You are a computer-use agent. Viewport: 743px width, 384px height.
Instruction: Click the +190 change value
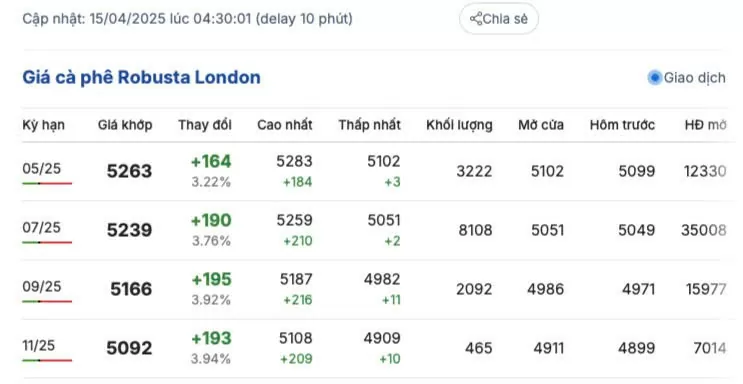pos(211,220)
